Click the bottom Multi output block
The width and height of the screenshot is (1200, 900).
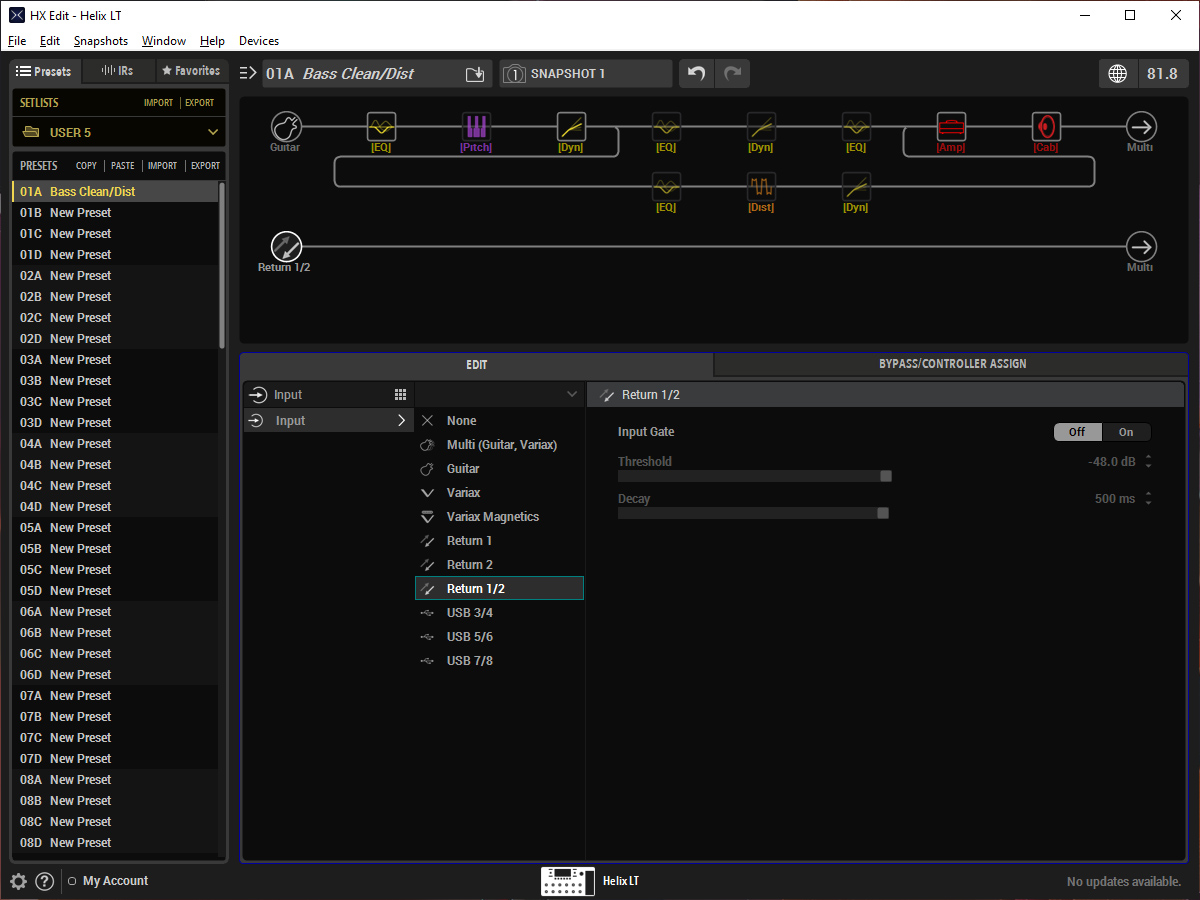(1141, 247)
